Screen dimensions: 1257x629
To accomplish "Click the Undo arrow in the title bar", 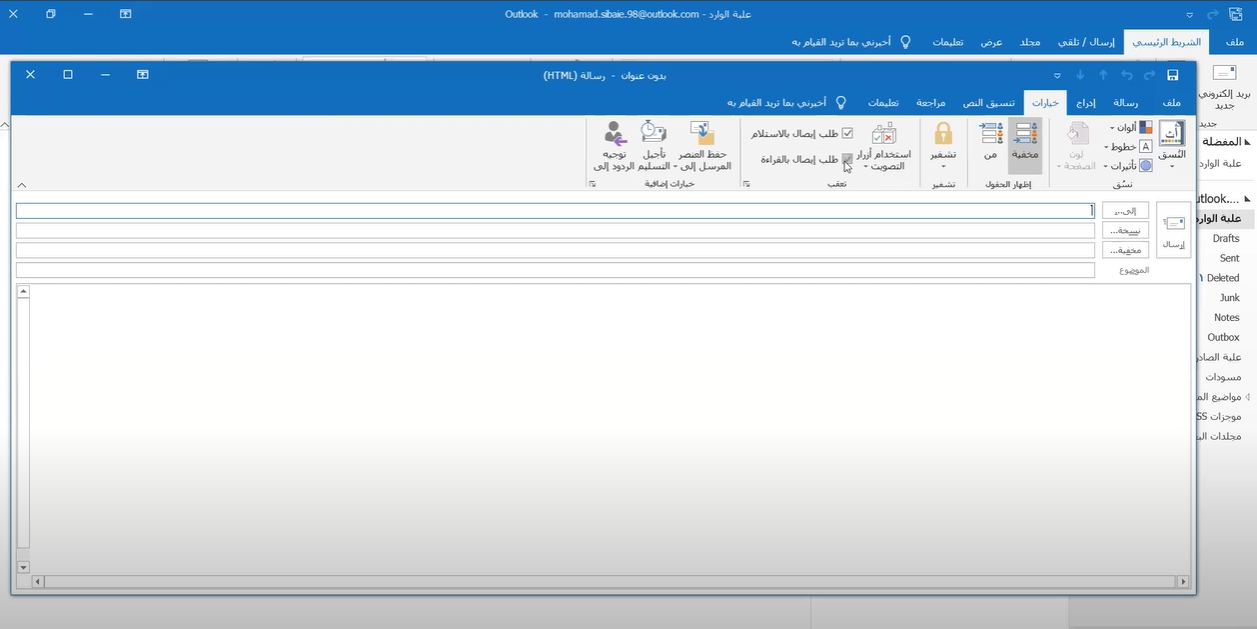I will (1127, 75).
